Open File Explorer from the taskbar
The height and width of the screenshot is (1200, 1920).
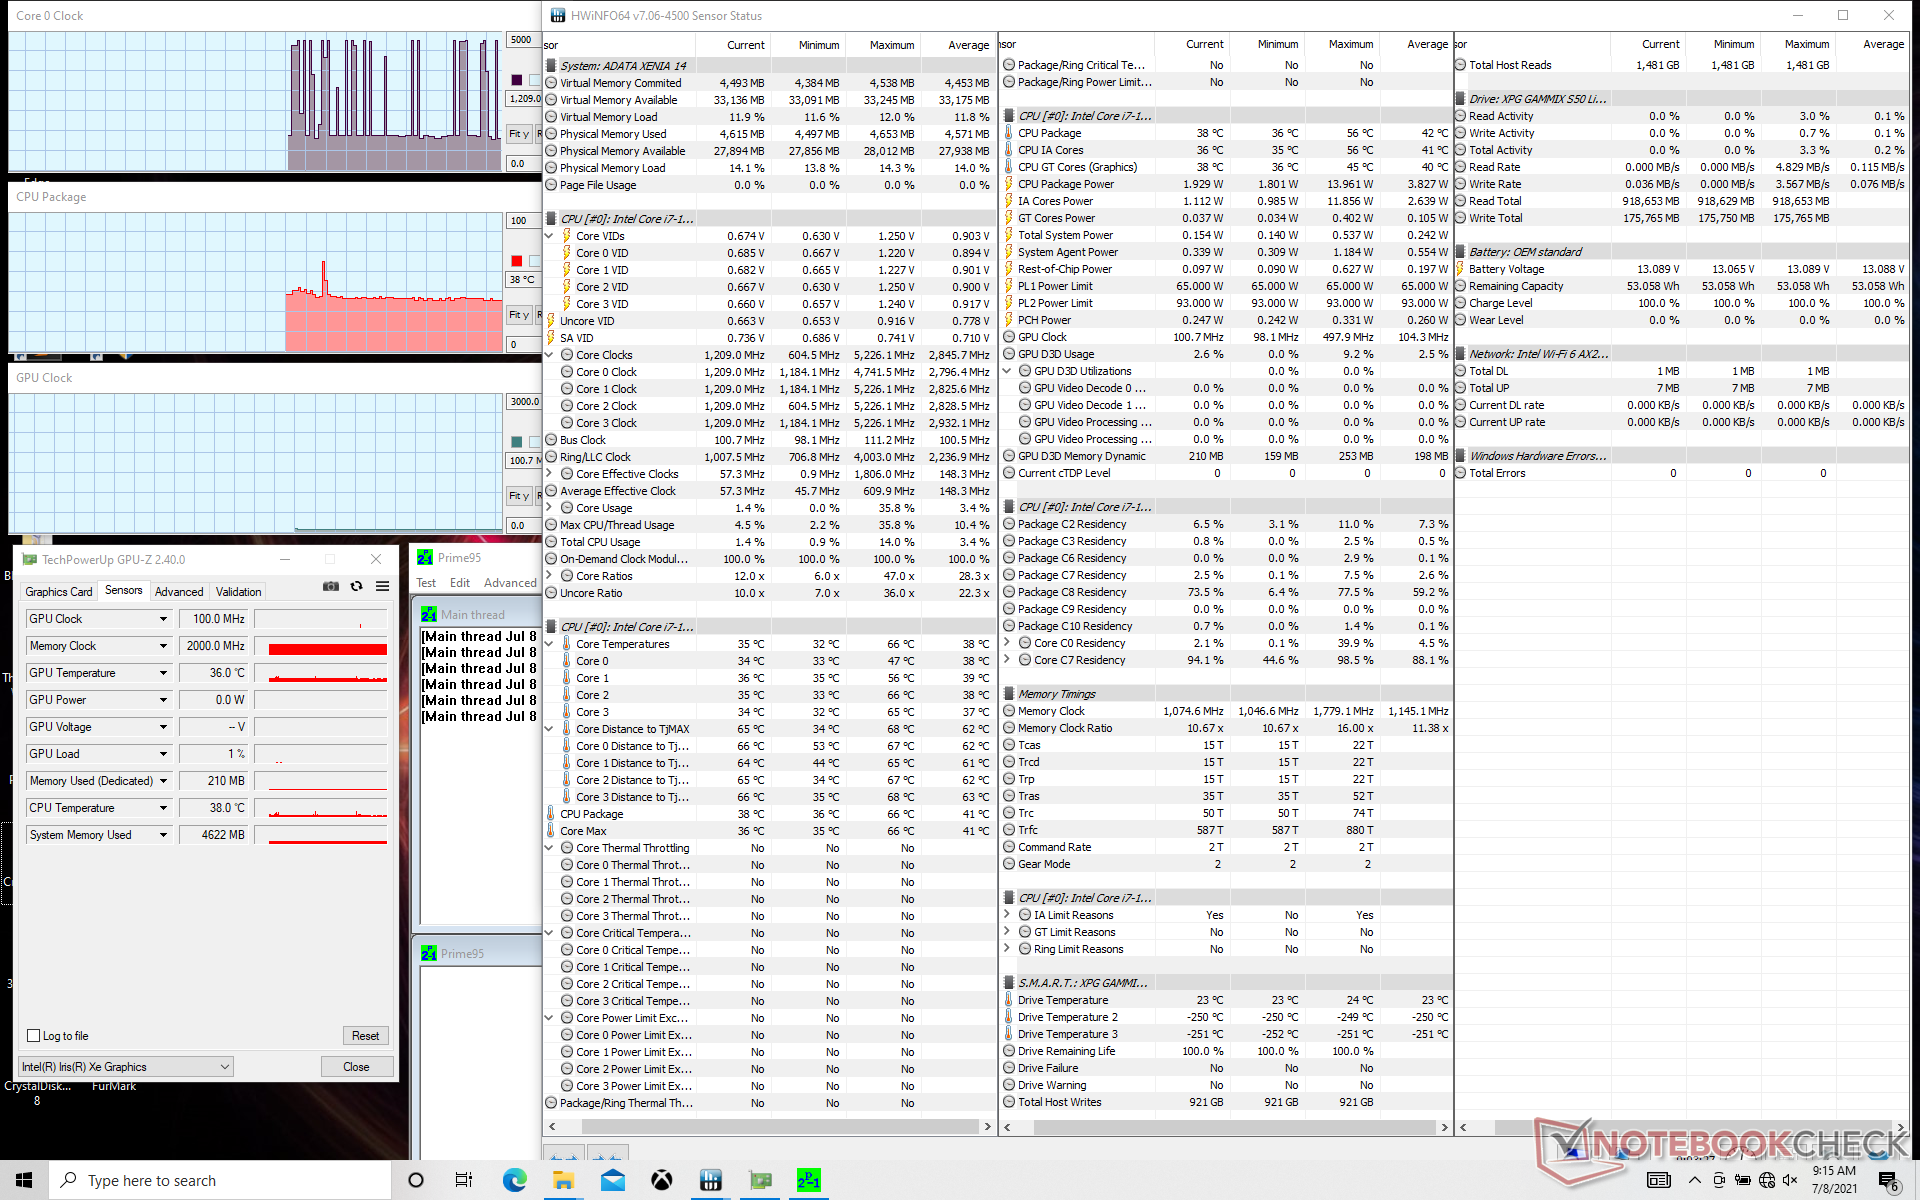click(x=563, y=1180)
